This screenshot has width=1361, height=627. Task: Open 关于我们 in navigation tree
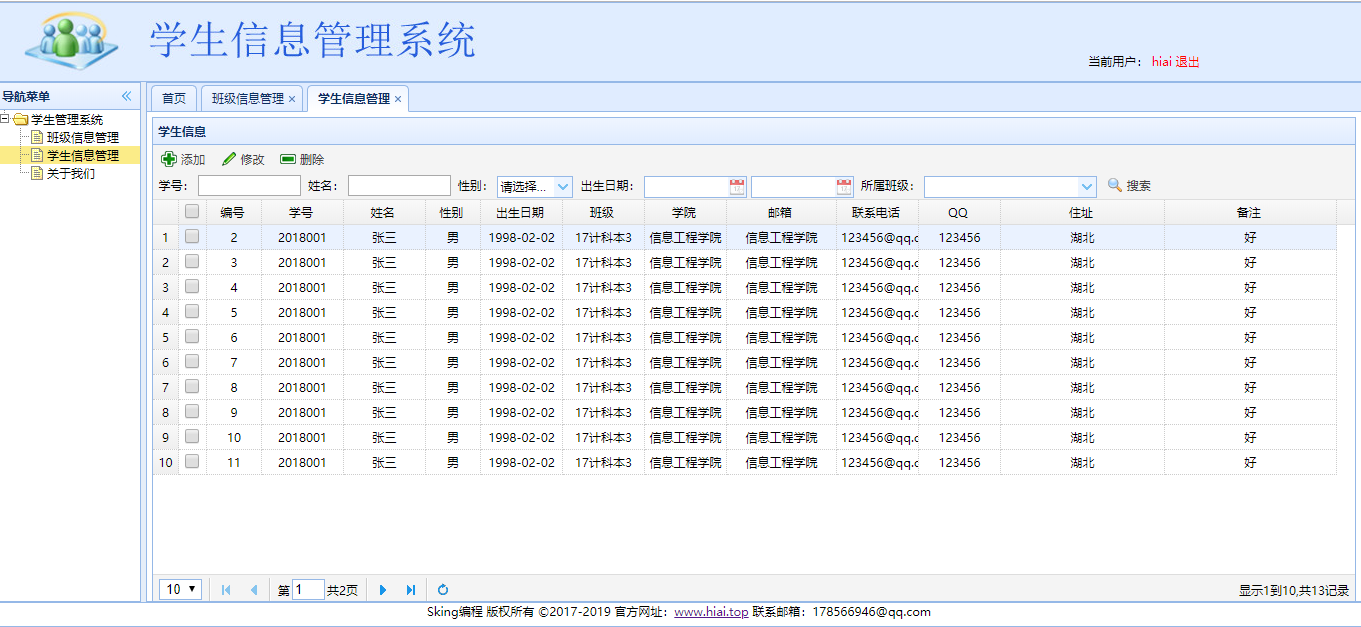(x=71, y=174)
